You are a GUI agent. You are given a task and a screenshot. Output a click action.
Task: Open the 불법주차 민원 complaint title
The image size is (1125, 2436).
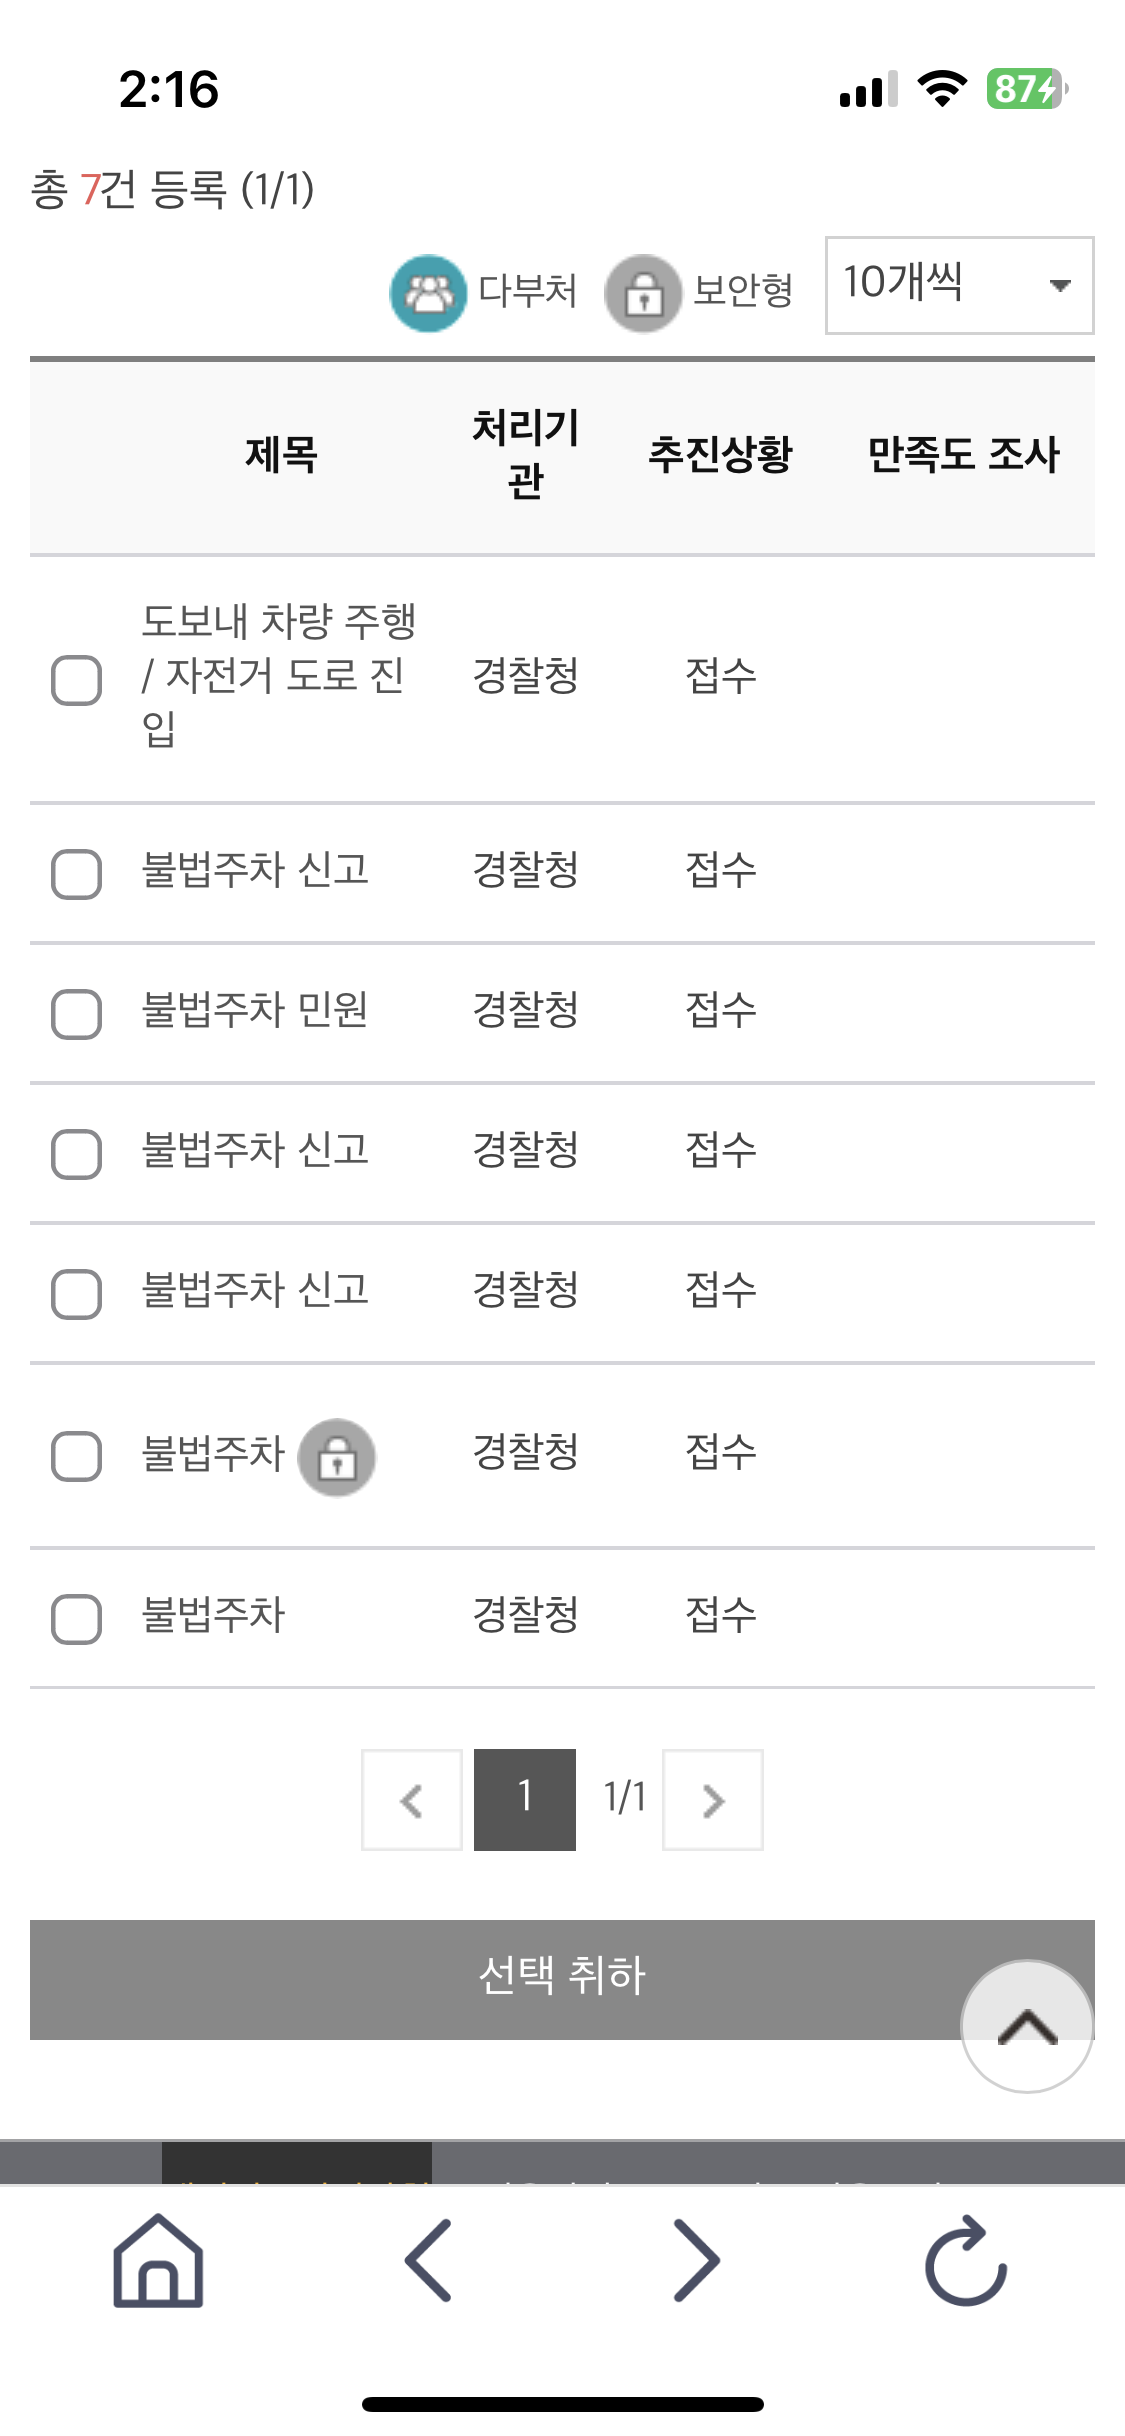tap(255, 1010)
